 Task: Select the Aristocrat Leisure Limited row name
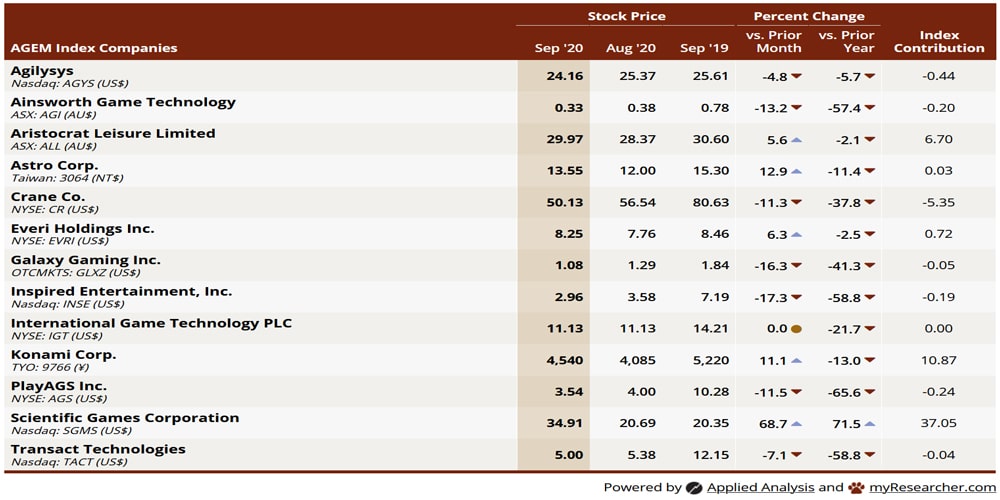[113, 133]
